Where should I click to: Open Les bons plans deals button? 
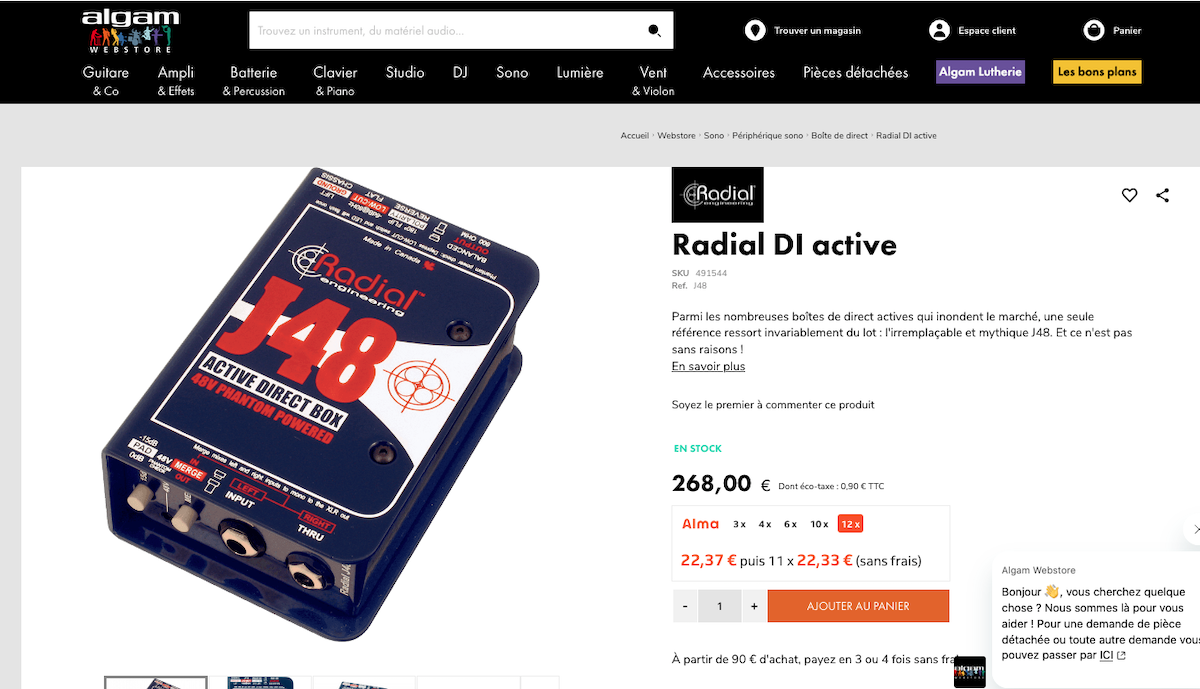(x=1097, y=72)
